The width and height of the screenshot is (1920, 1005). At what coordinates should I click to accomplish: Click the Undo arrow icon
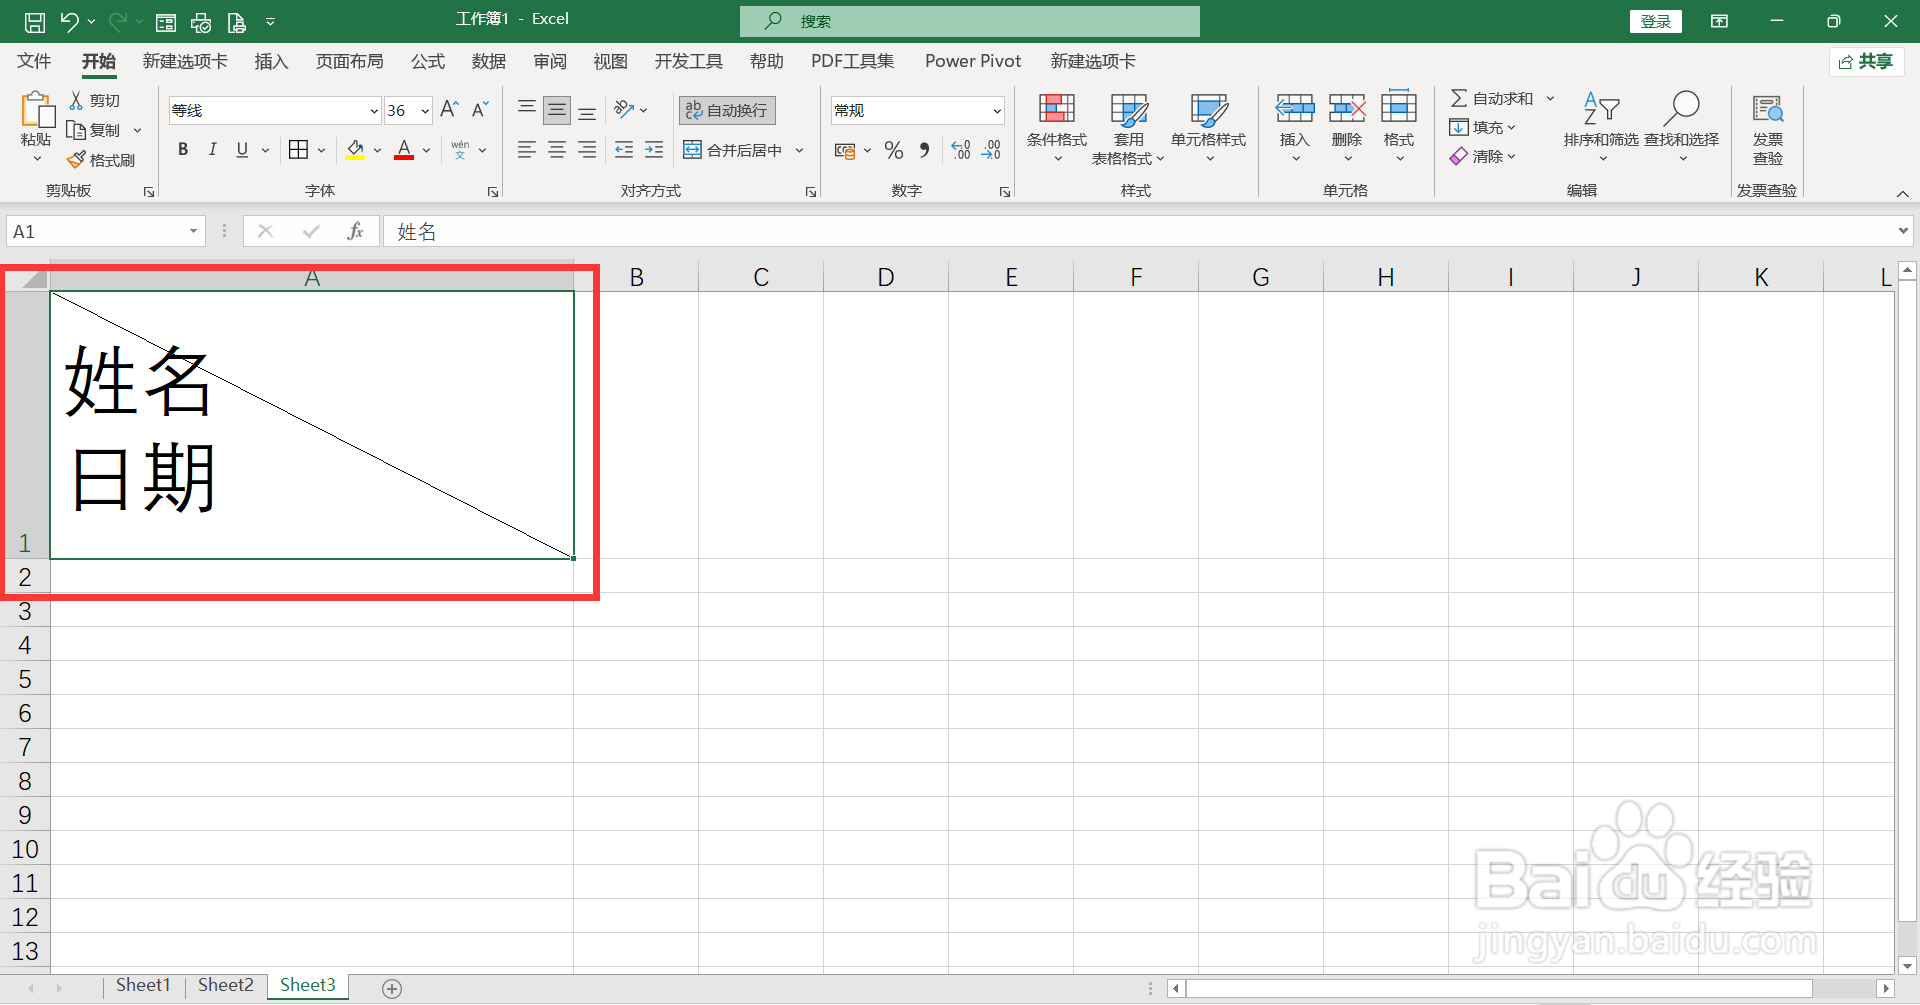click(x=69, y=21)
